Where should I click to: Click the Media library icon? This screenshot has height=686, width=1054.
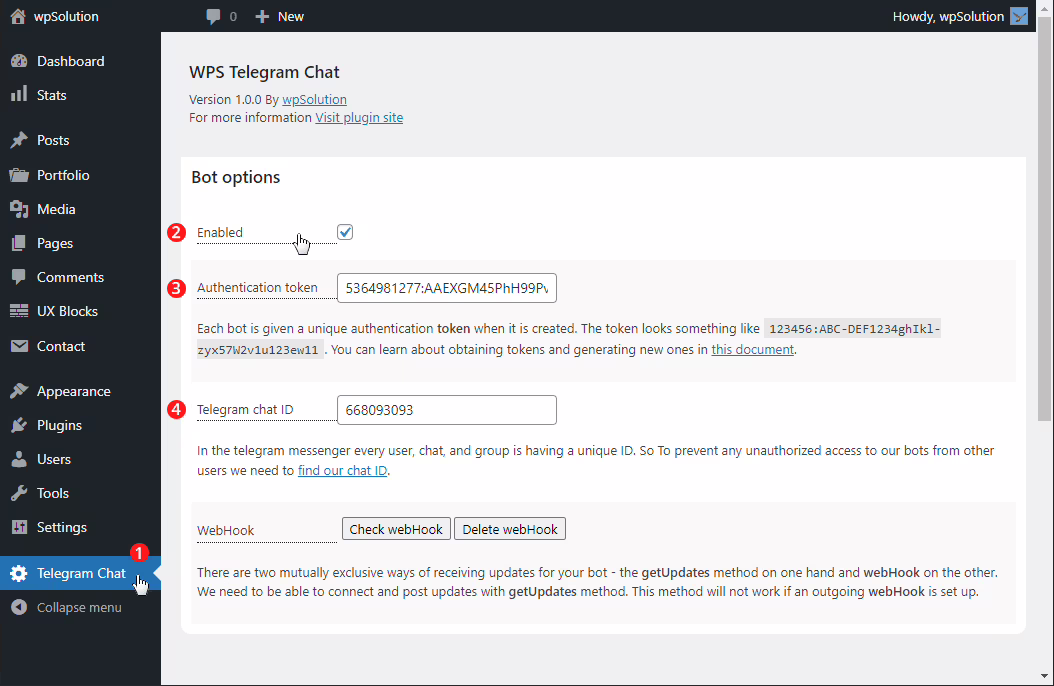(x=19, y=209)
